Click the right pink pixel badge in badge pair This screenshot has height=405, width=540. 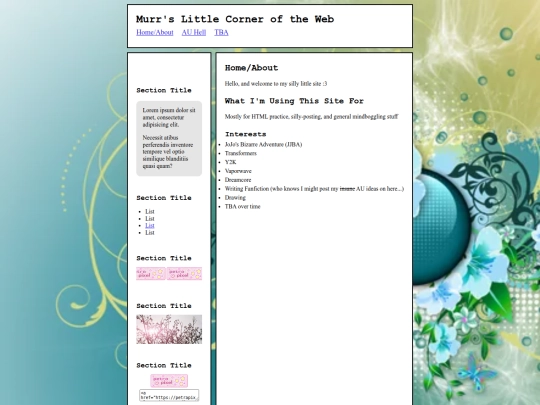[185, 273]
